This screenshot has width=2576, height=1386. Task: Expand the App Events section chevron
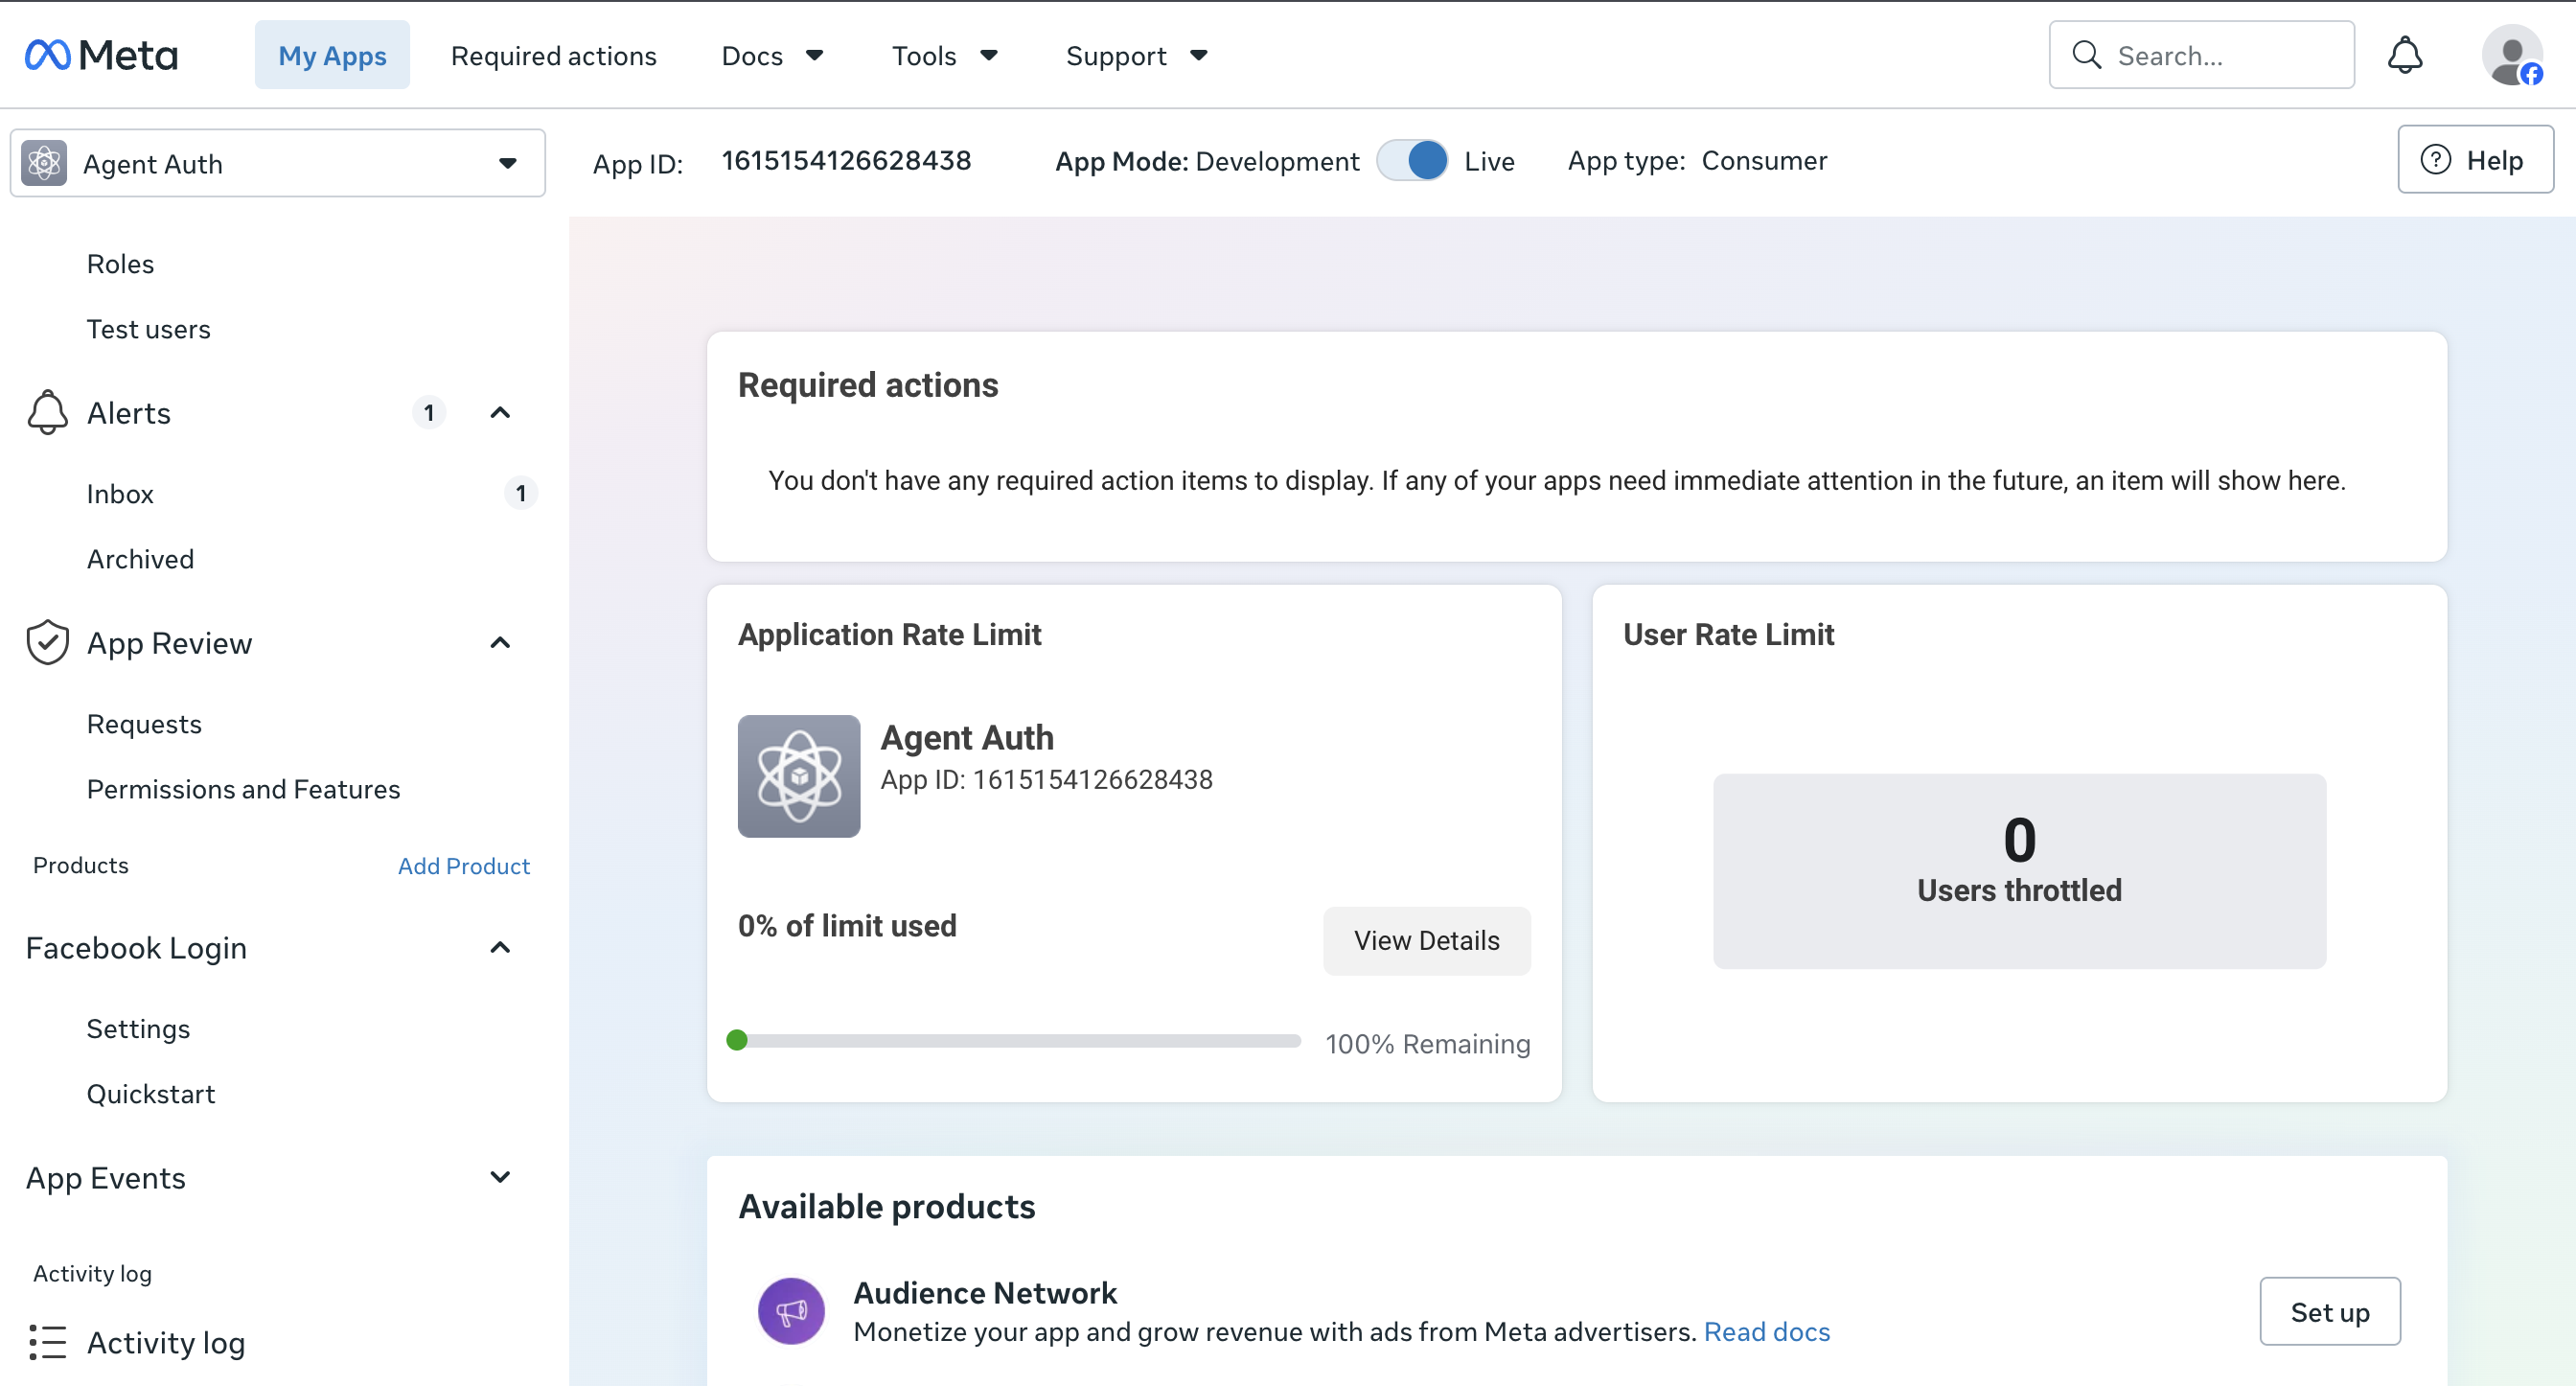tap(500, 1177)
